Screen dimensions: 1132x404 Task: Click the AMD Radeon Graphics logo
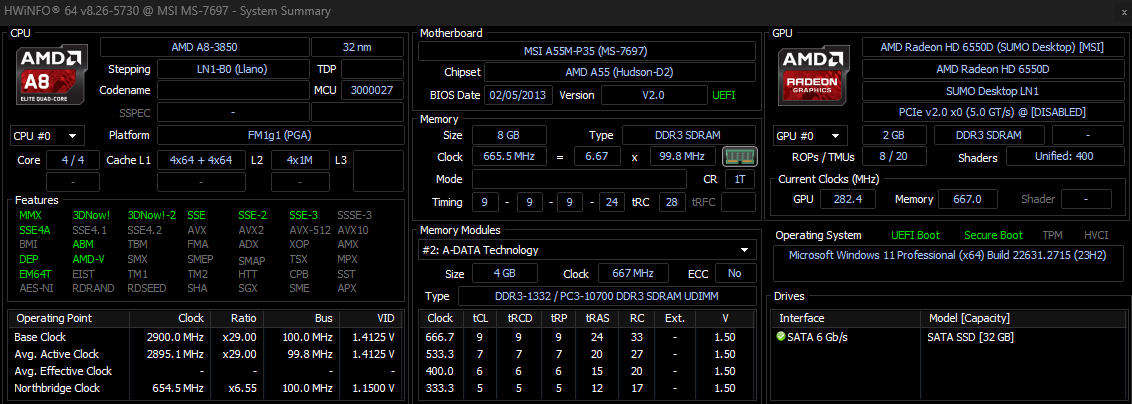tap(814, 75)
